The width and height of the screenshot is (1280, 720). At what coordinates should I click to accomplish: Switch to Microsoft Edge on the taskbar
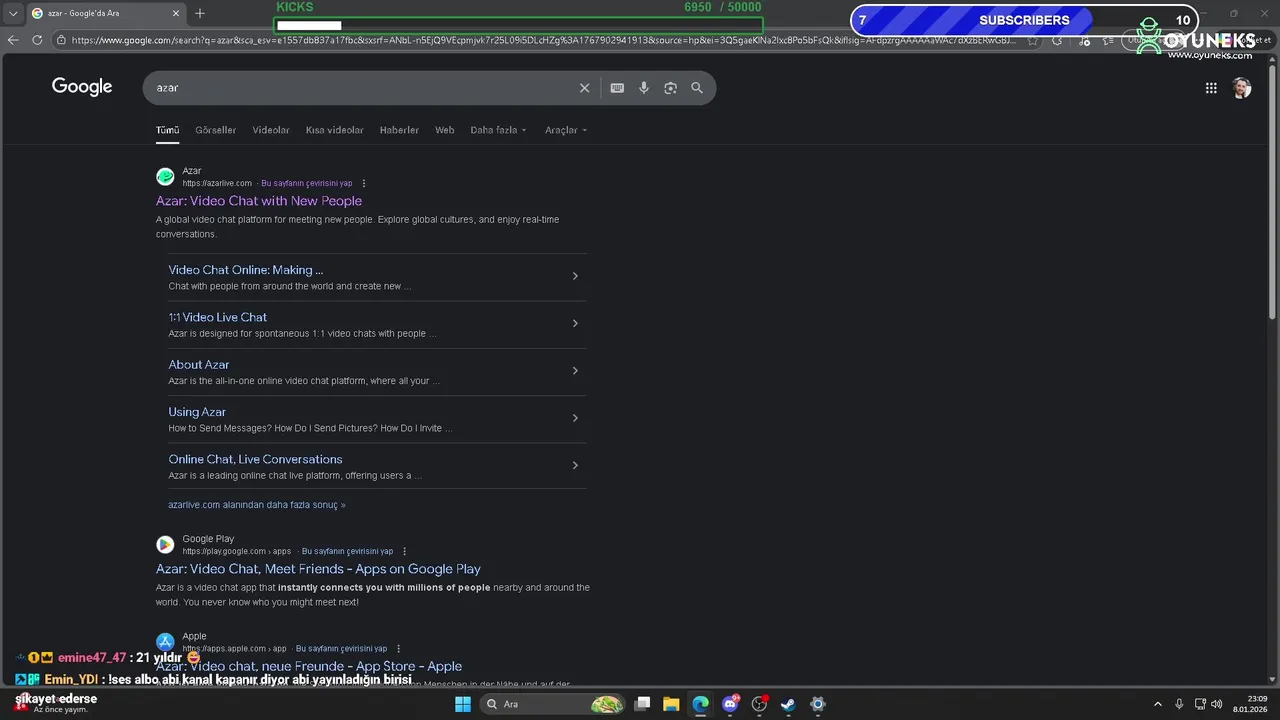(x=700, y=704)
